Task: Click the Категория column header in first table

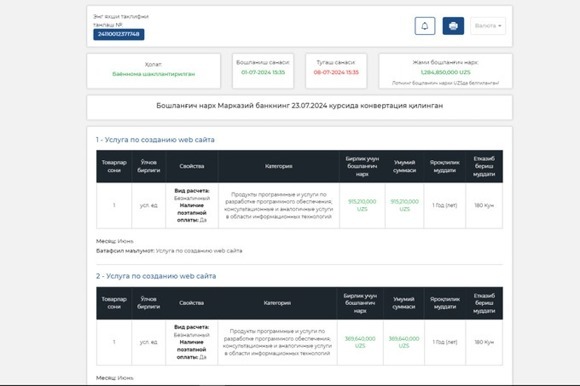Action: [279, 166]
